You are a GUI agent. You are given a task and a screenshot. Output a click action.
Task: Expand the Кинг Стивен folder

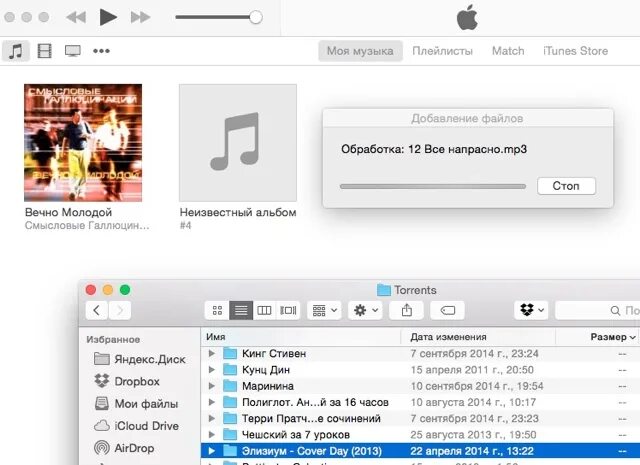(211, 354)
